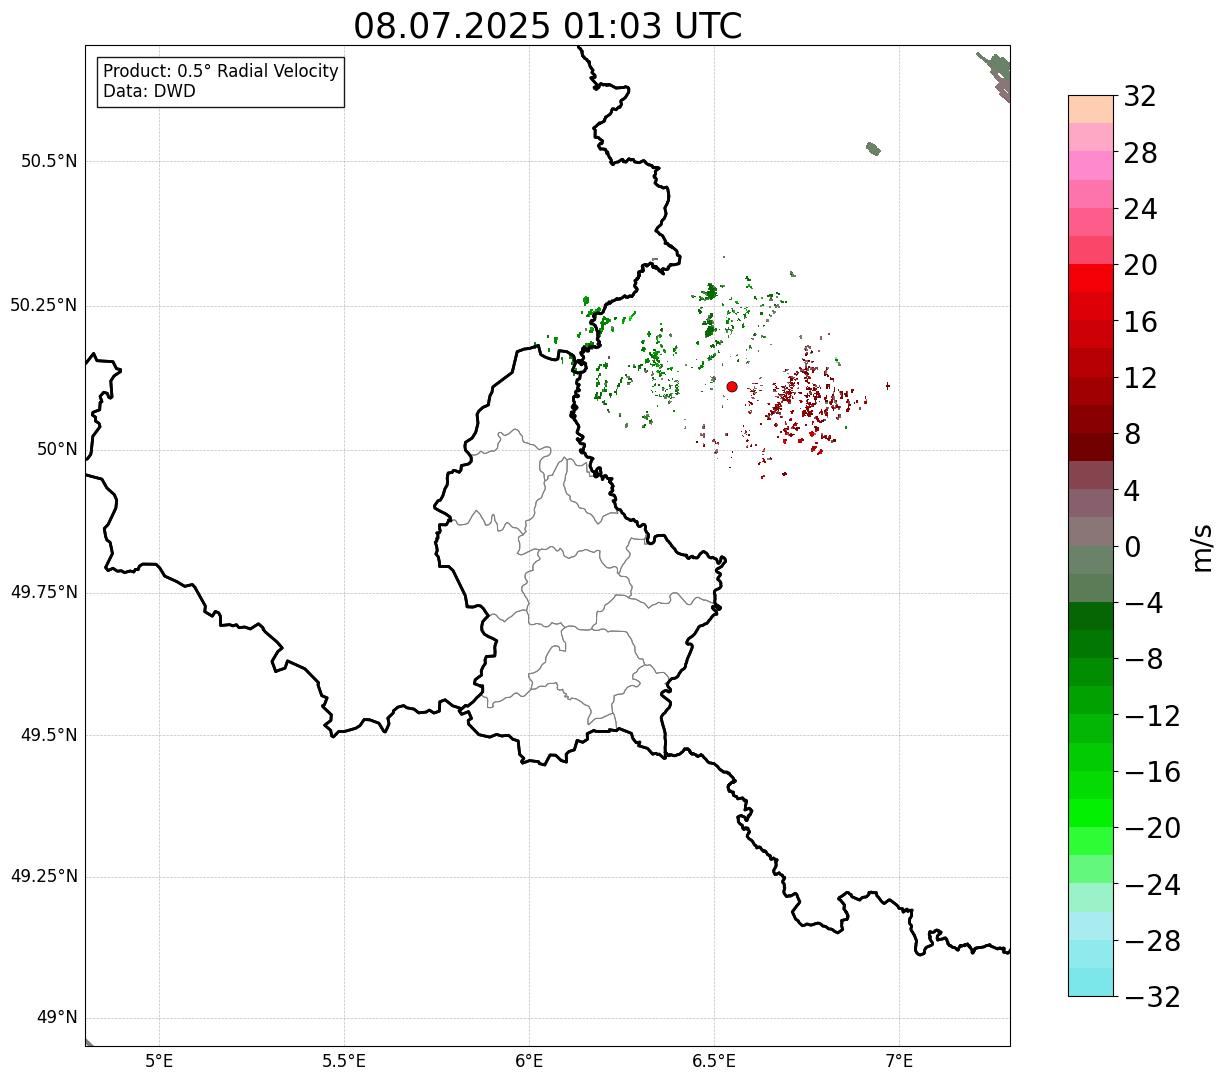This screenshot has height=1081, width=1225.
Task: Click the 5°E longitude label
Action: tap(159, 1061)
